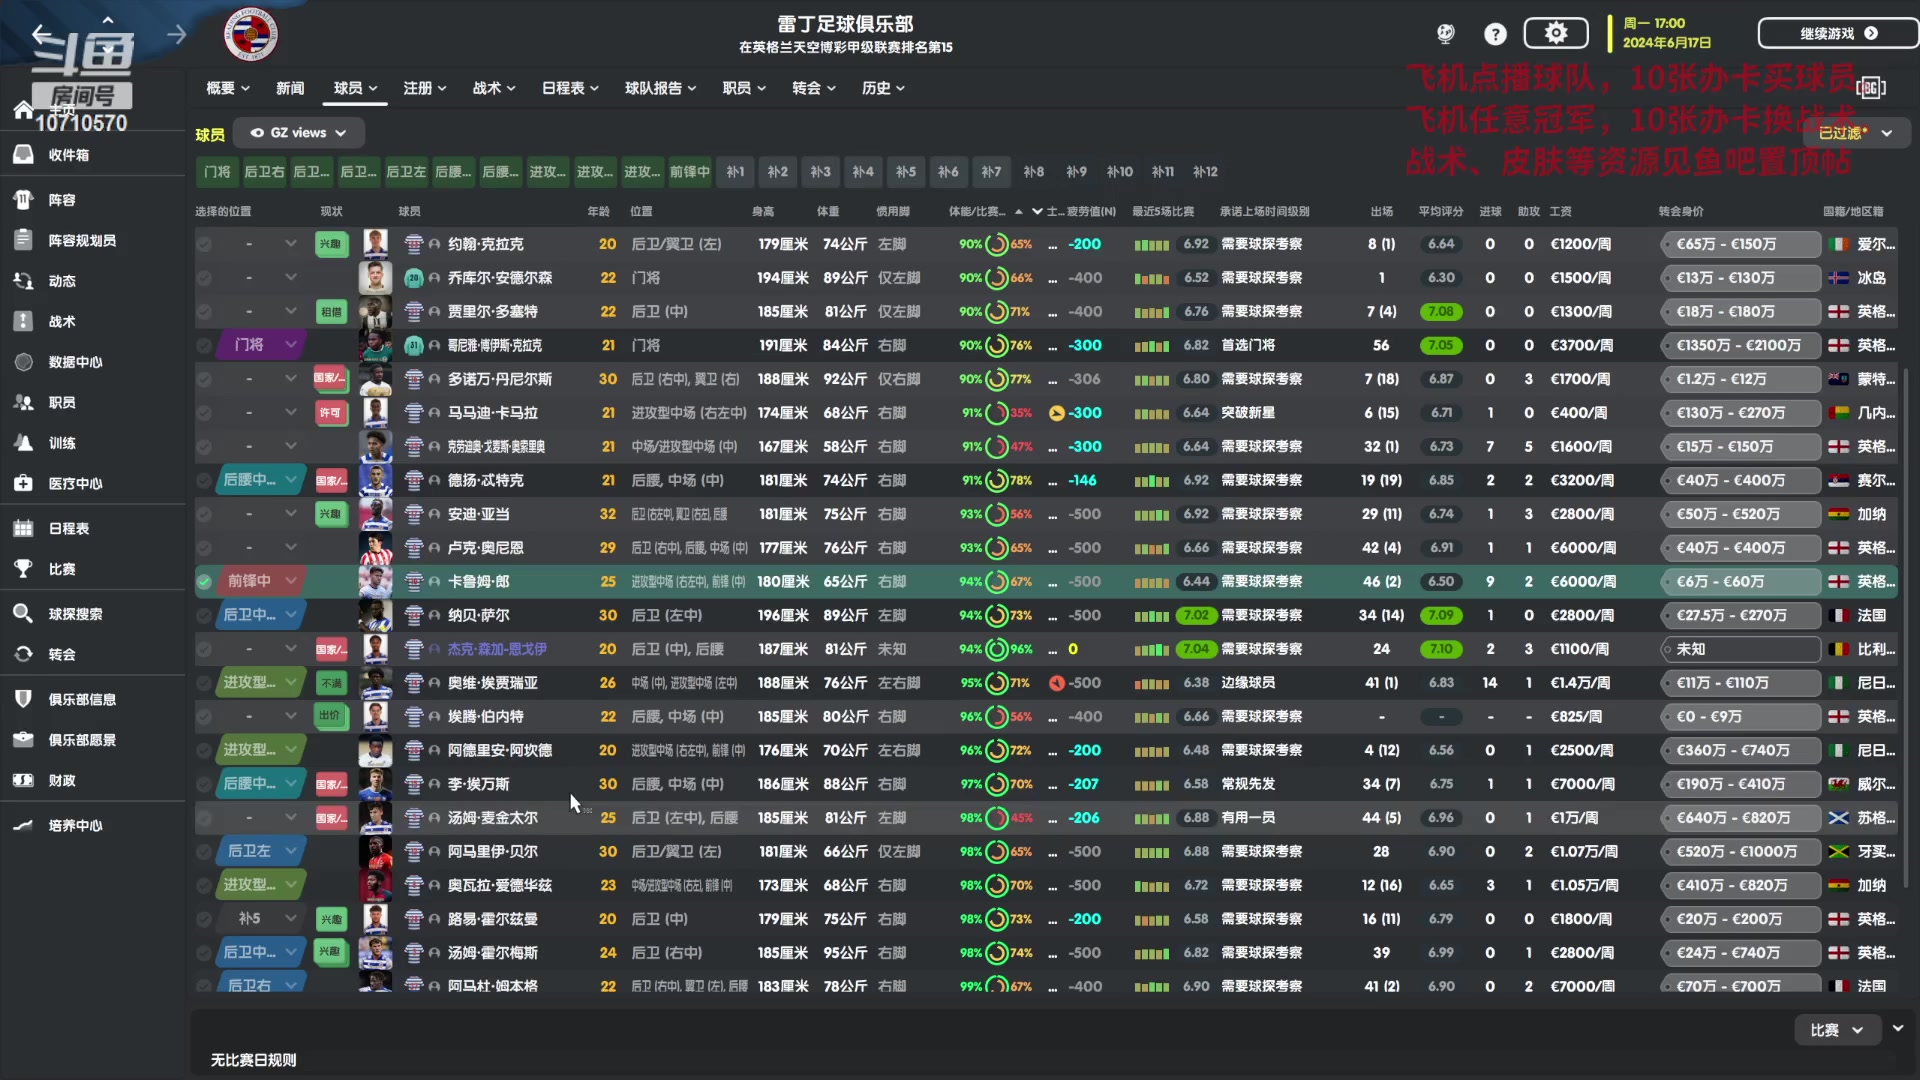Screen dimensions: 1920x1080
Task: Open the 俱乐部愿景 club vision icon
Action: coord(23,740)
